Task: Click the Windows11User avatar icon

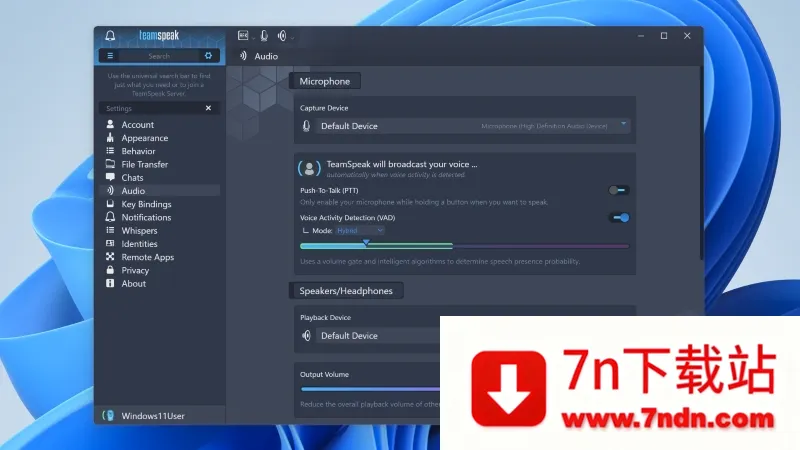Action: [x=108, y=416]
